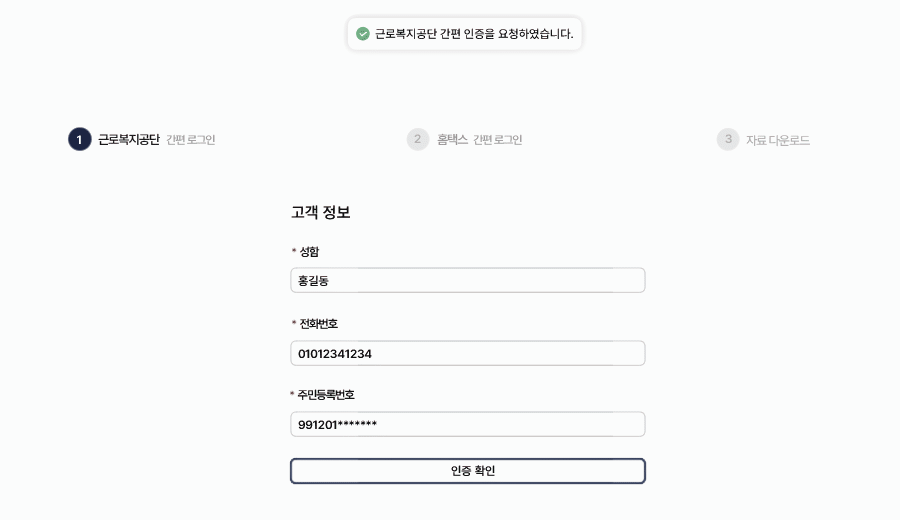
Task: Click the required asterisk beside 전화번호
Action: coord(294,323)
